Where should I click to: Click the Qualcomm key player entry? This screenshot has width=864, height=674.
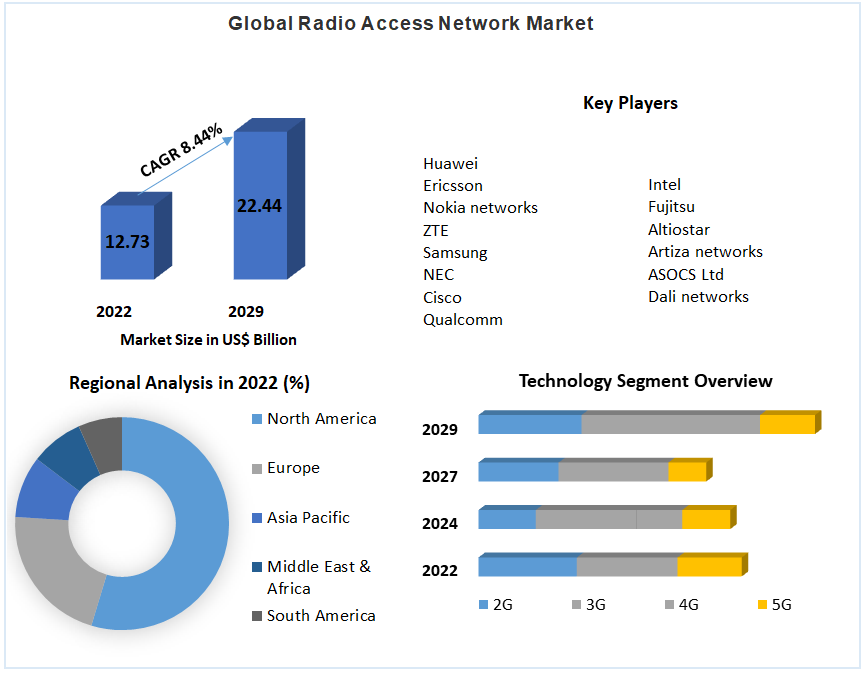[462, 319]
